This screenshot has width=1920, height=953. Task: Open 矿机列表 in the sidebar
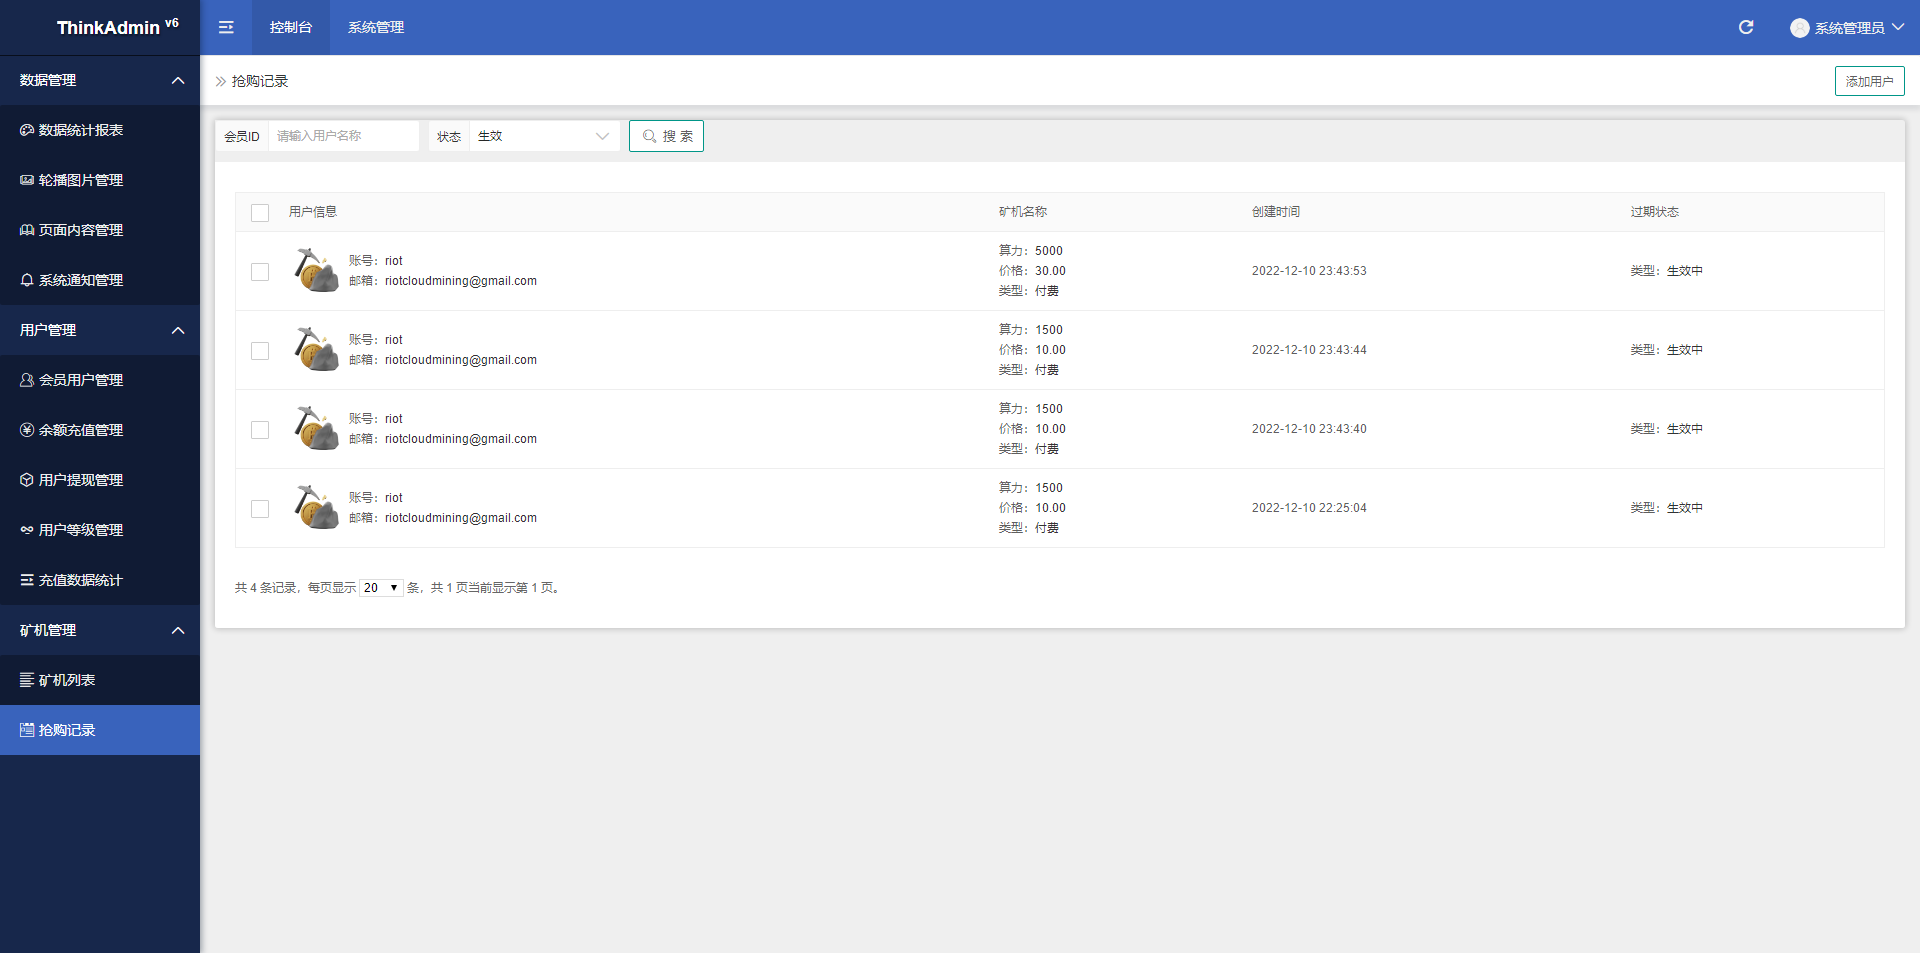click(67, 680)
